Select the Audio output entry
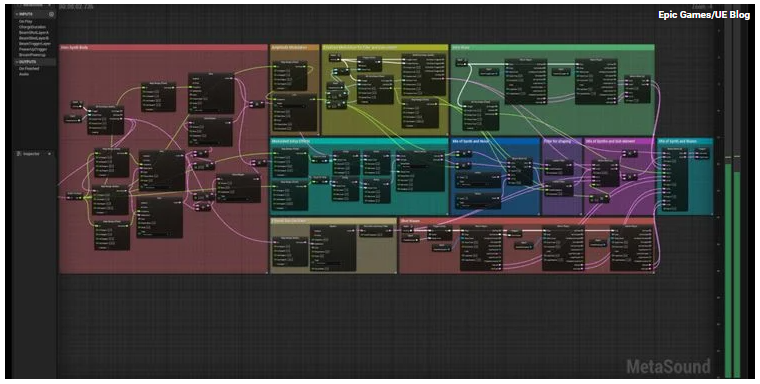Viewport: 760px width, 384px height. point(24,74)
